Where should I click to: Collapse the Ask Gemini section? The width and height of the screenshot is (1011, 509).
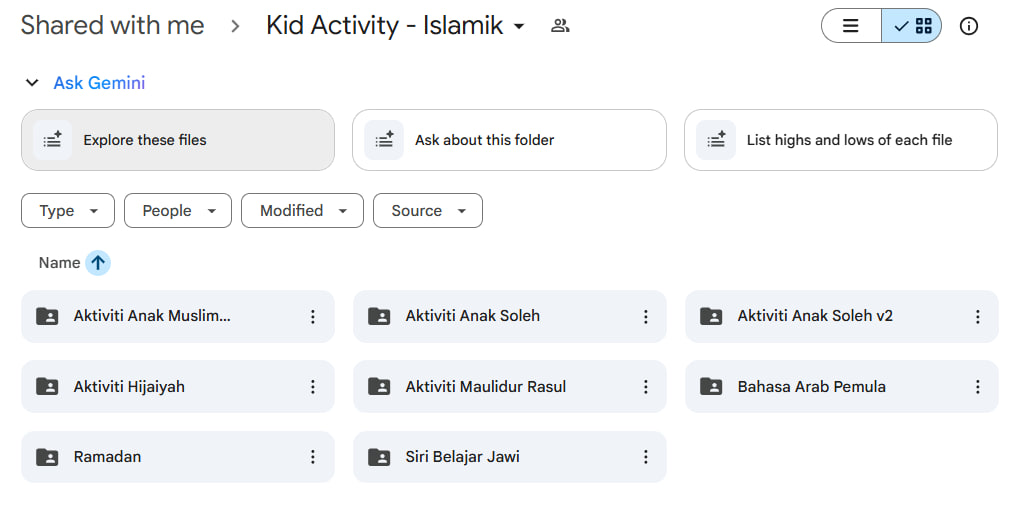32,83
